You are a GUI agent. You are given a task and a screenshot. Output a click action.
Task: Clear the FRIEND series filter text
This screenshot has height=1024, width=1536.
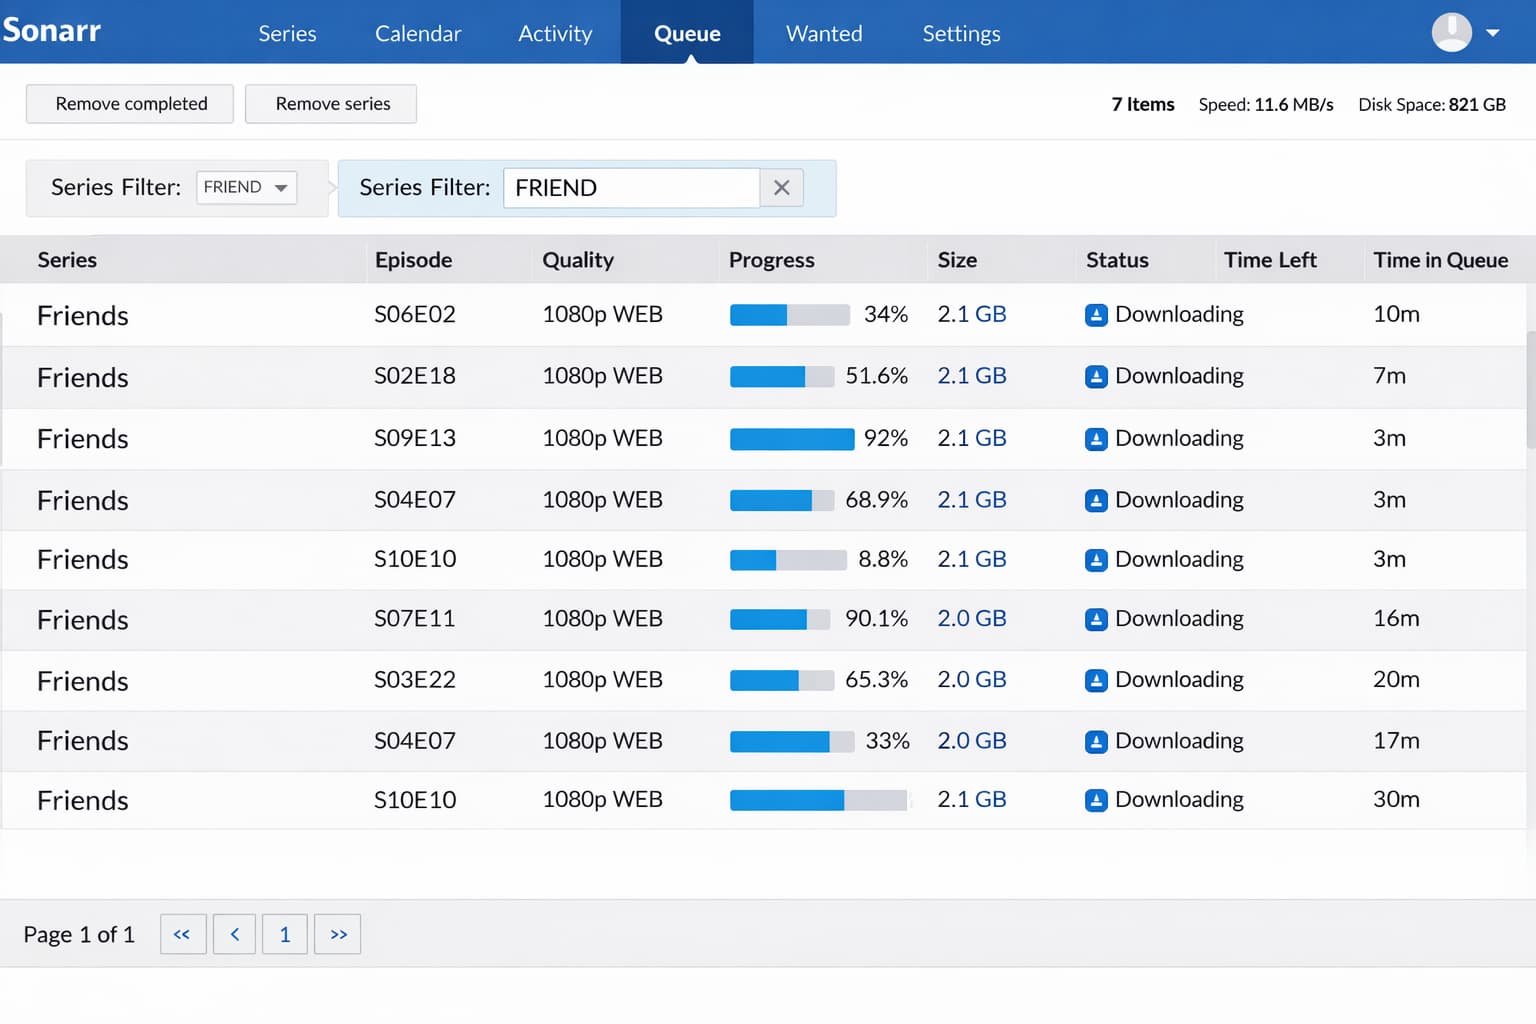(781, 188)
